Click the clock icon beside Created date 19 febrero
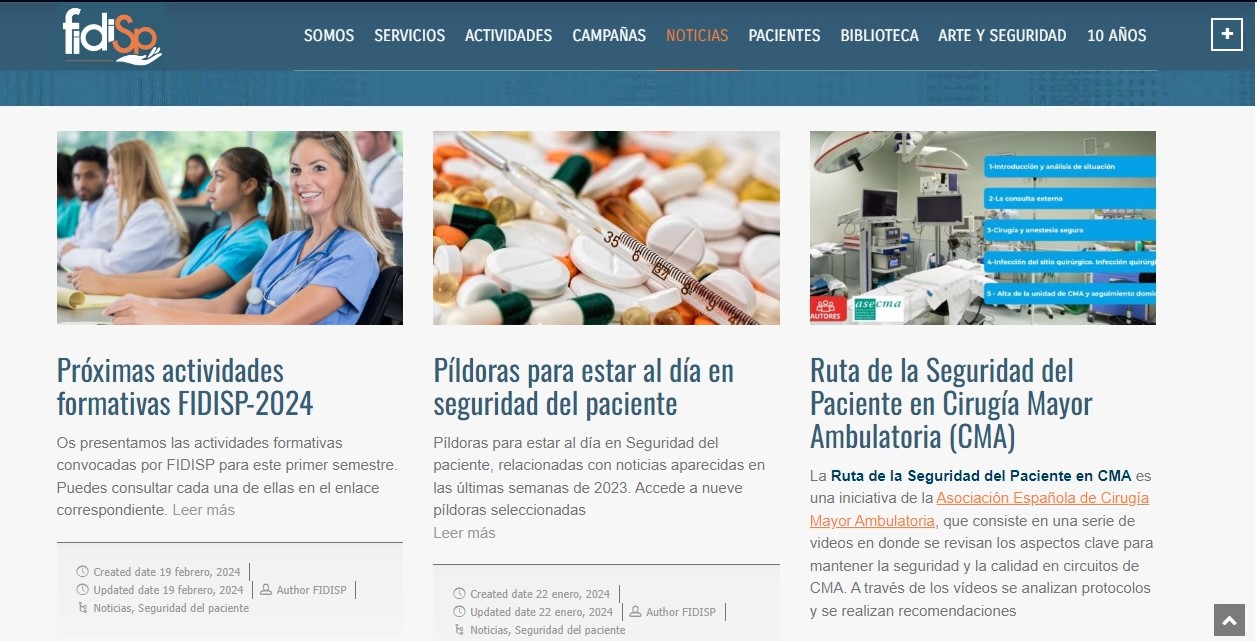The width and height of the screenshot is (1257, 641). (x=82, y=572)
